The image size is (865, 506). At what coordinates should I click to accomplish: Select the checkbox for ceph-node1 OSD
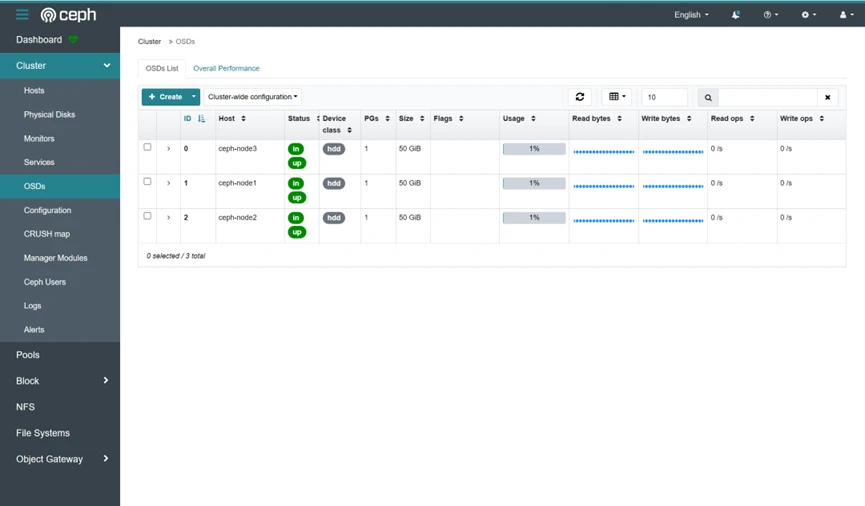pos(147,182)
